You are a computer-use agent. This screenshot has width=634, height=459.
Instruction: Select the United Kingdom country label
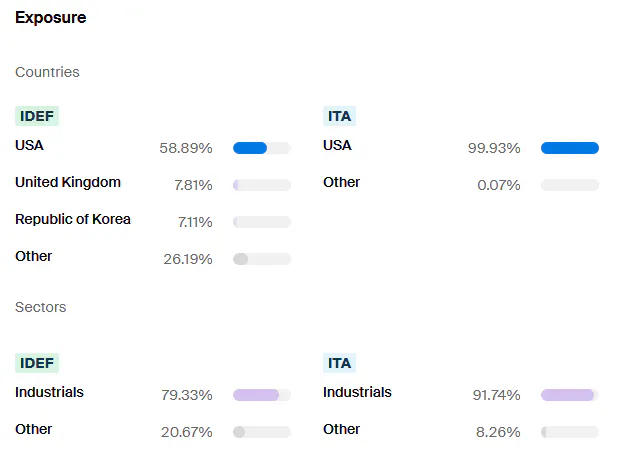coord(68,182)
